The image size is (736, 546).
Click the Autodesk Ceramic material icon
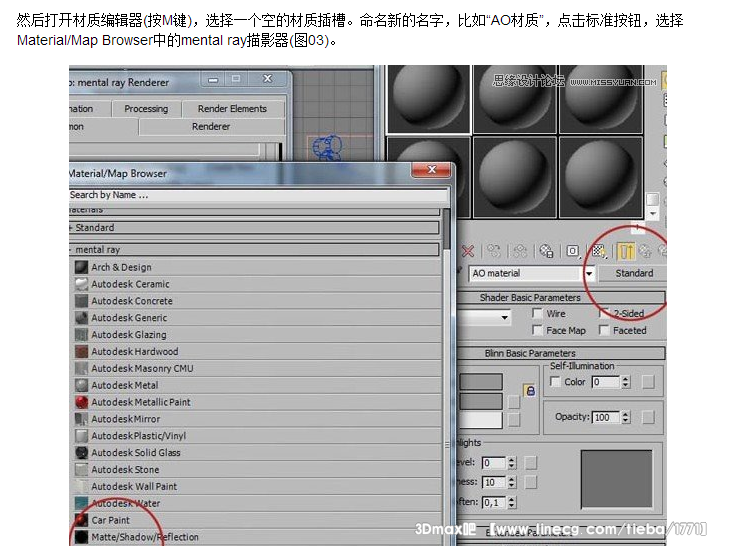tap(82, 284)
